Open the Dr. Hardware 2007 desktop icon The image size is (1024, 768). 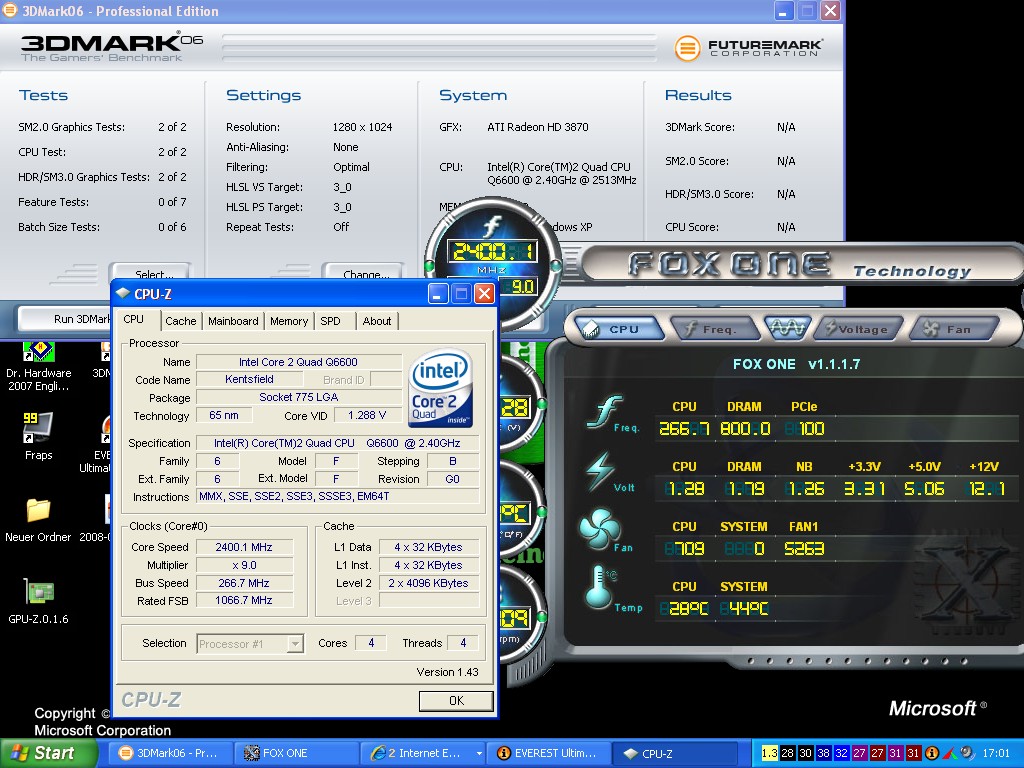point(39,366)
